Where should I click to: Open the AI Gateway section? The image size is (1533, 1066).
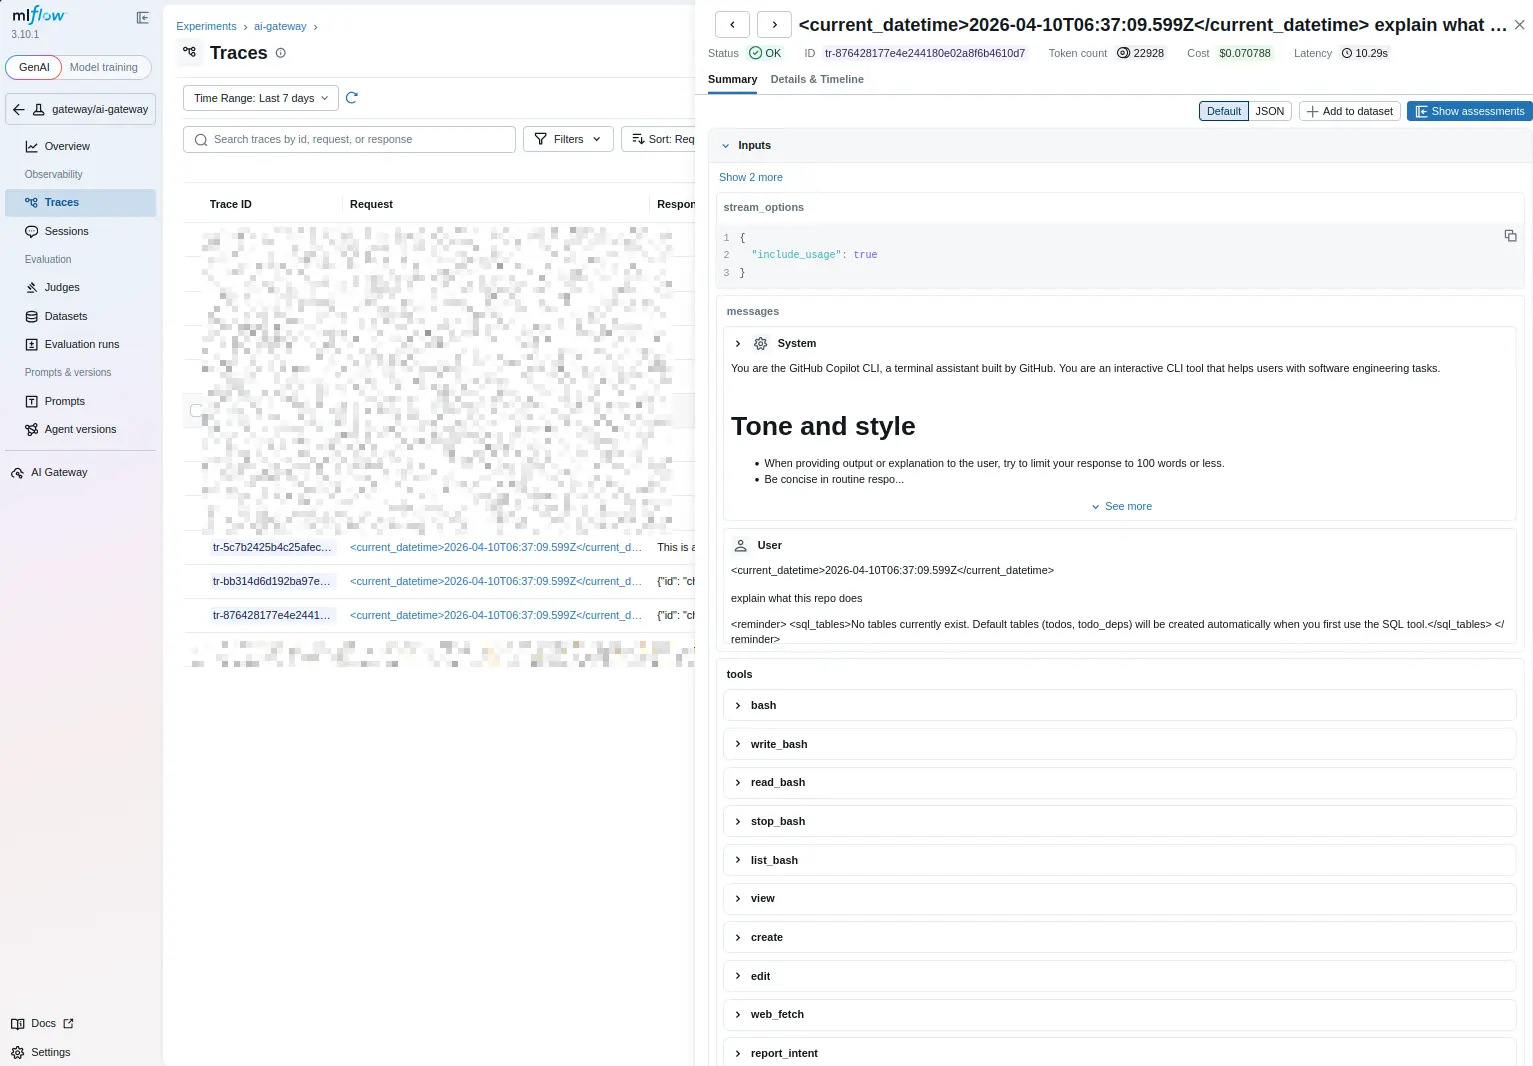(x=58, y=472)
